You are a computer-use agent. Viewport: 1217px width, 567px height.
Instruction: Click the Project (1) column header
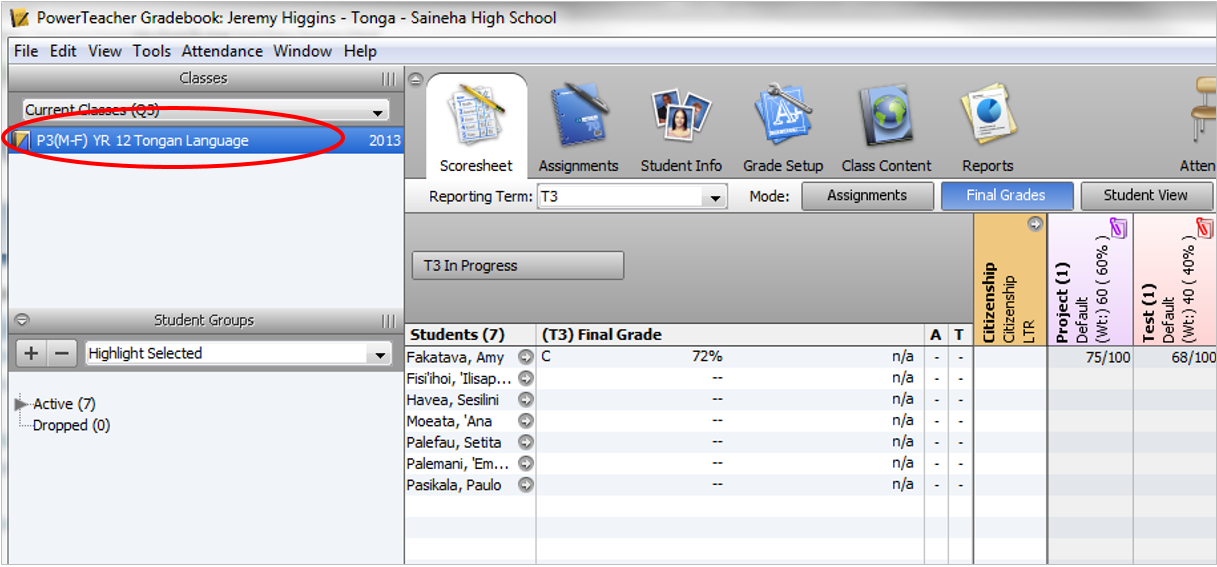coord(1090,280)
